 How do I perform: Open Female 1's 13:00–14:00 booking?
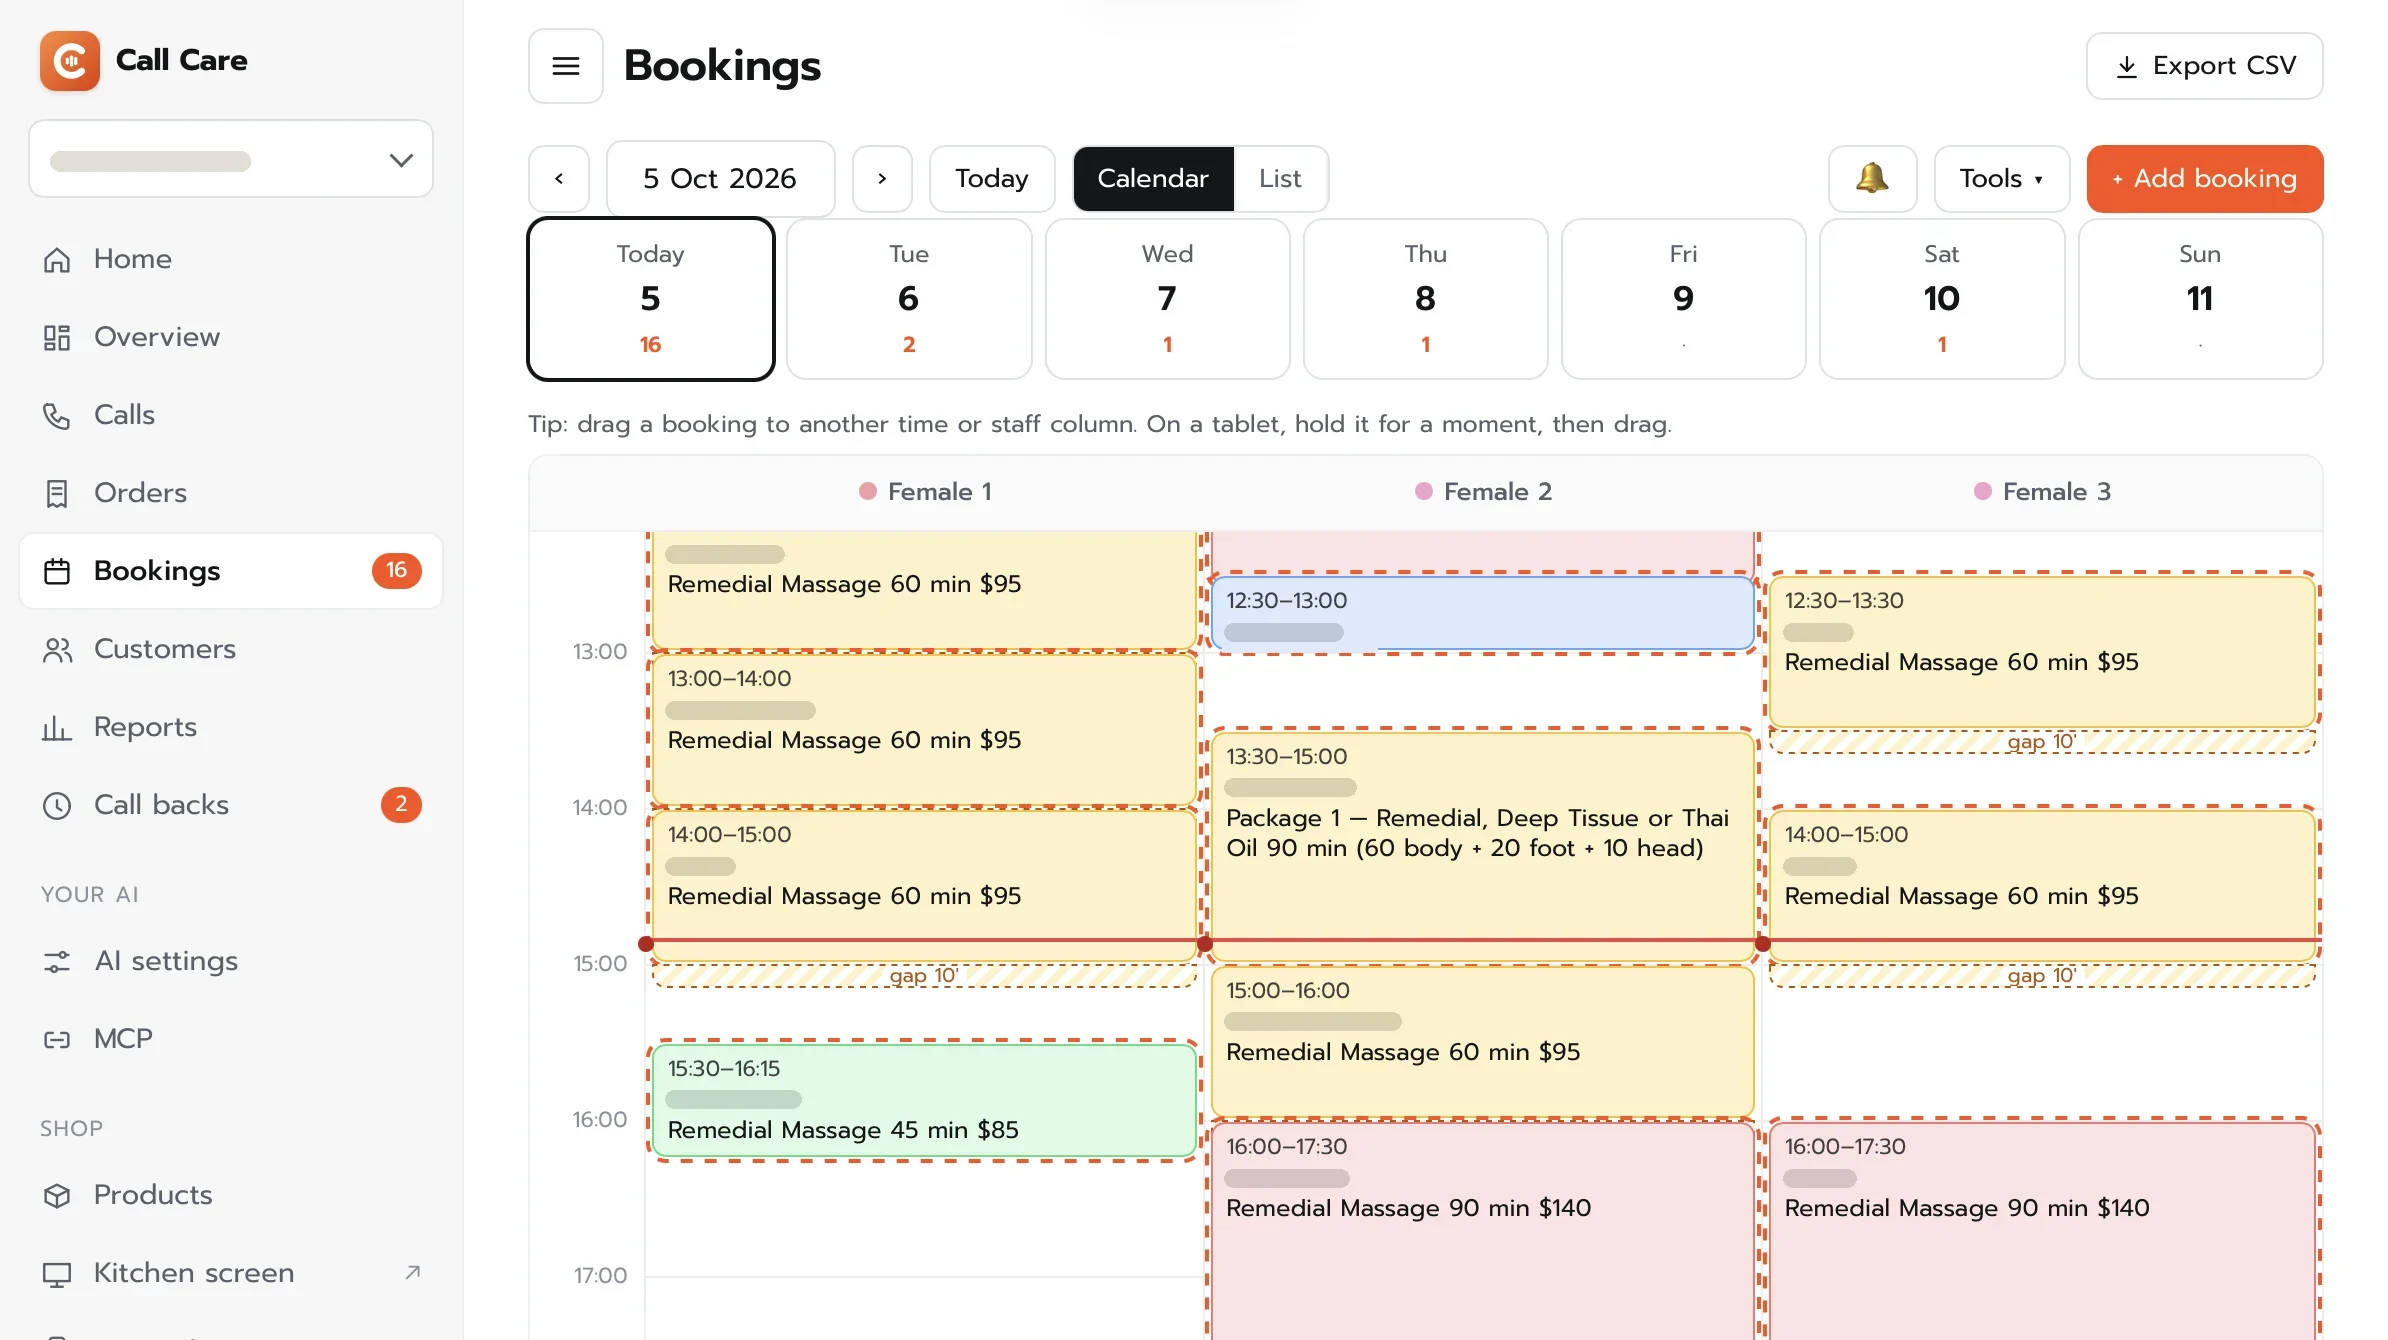coord(924,729)
